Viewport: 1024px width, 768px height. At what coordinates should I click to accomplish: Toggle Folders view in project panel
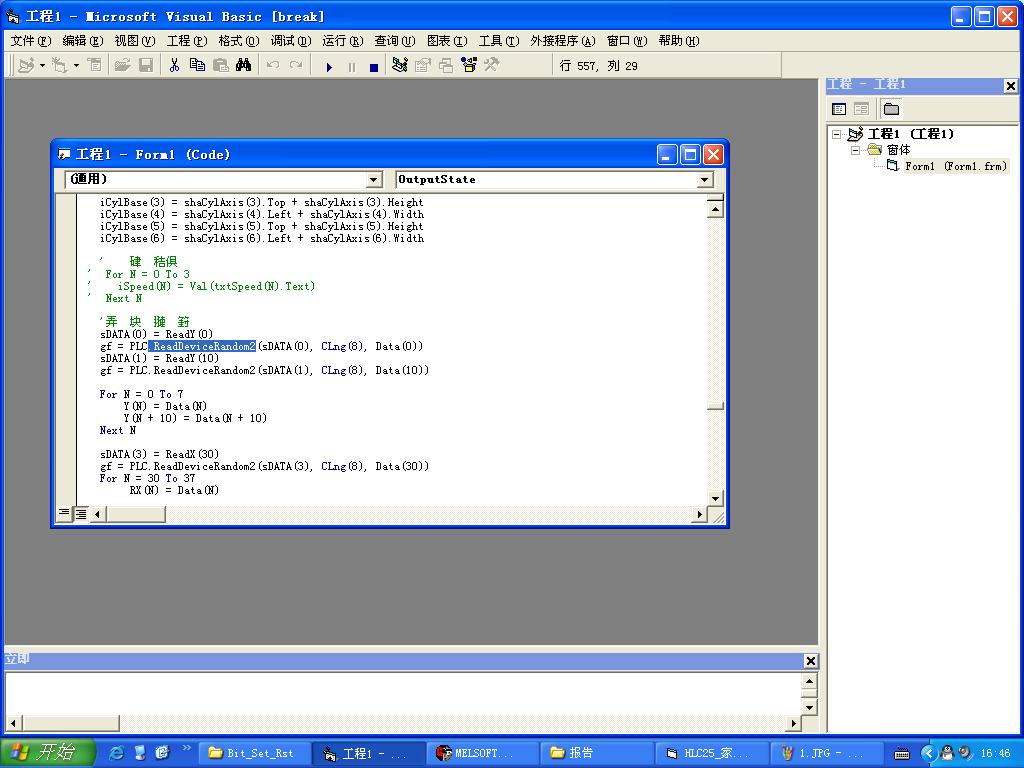tap(891, 109)
